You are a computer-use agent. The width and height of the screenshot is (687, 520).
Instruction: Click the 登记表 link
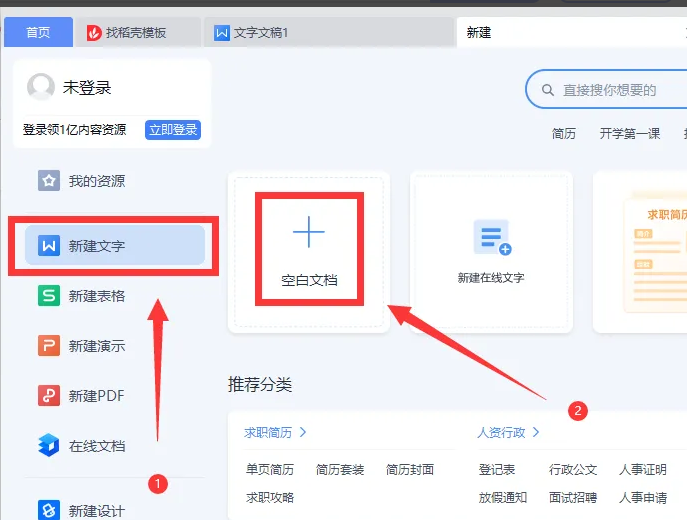pos(497,469)
